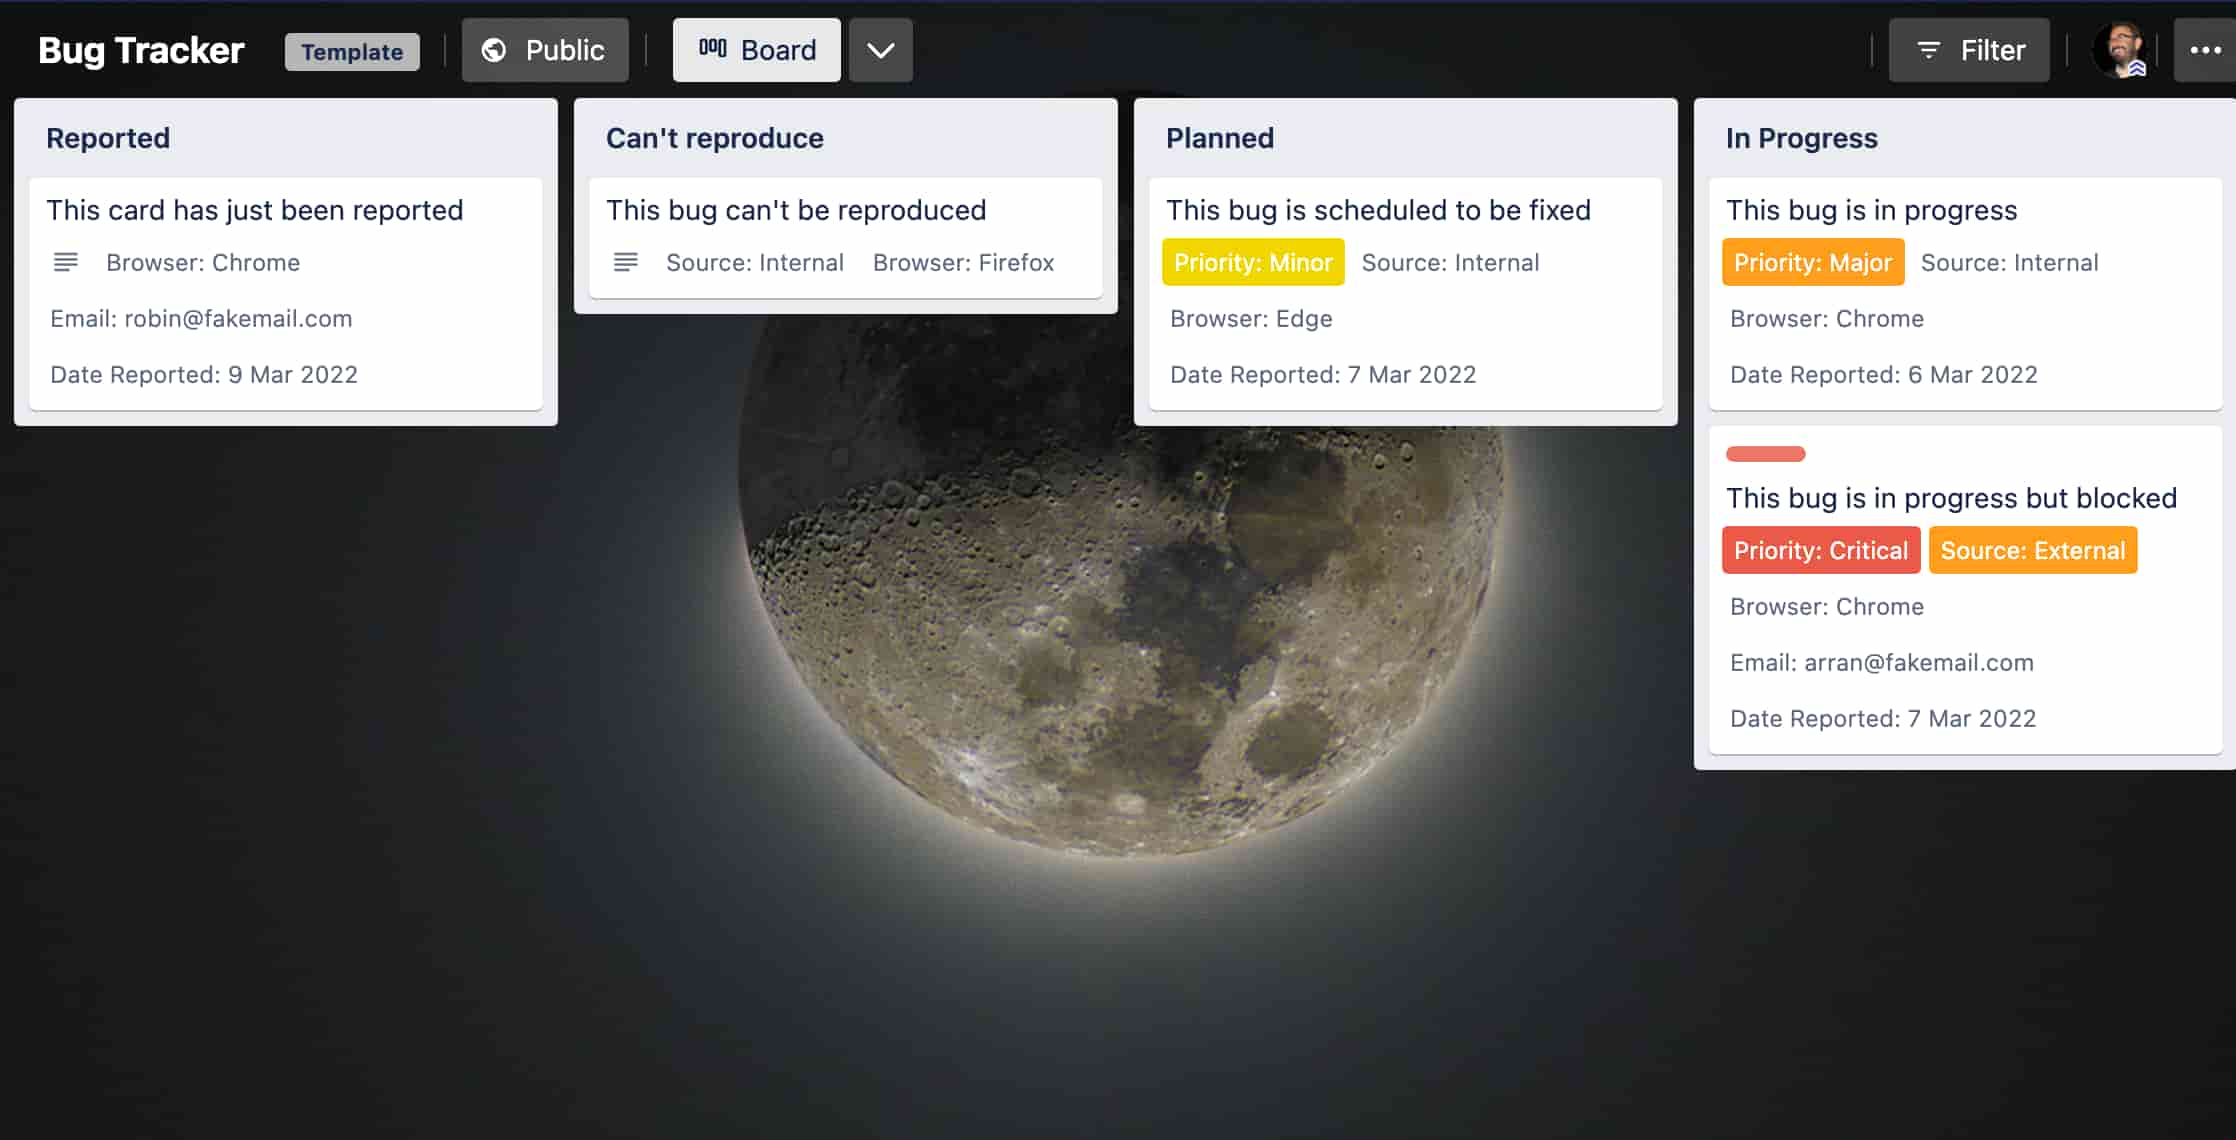
Task: Click the yellow Priority: Minor label
Action: (x=1253, y=262)
